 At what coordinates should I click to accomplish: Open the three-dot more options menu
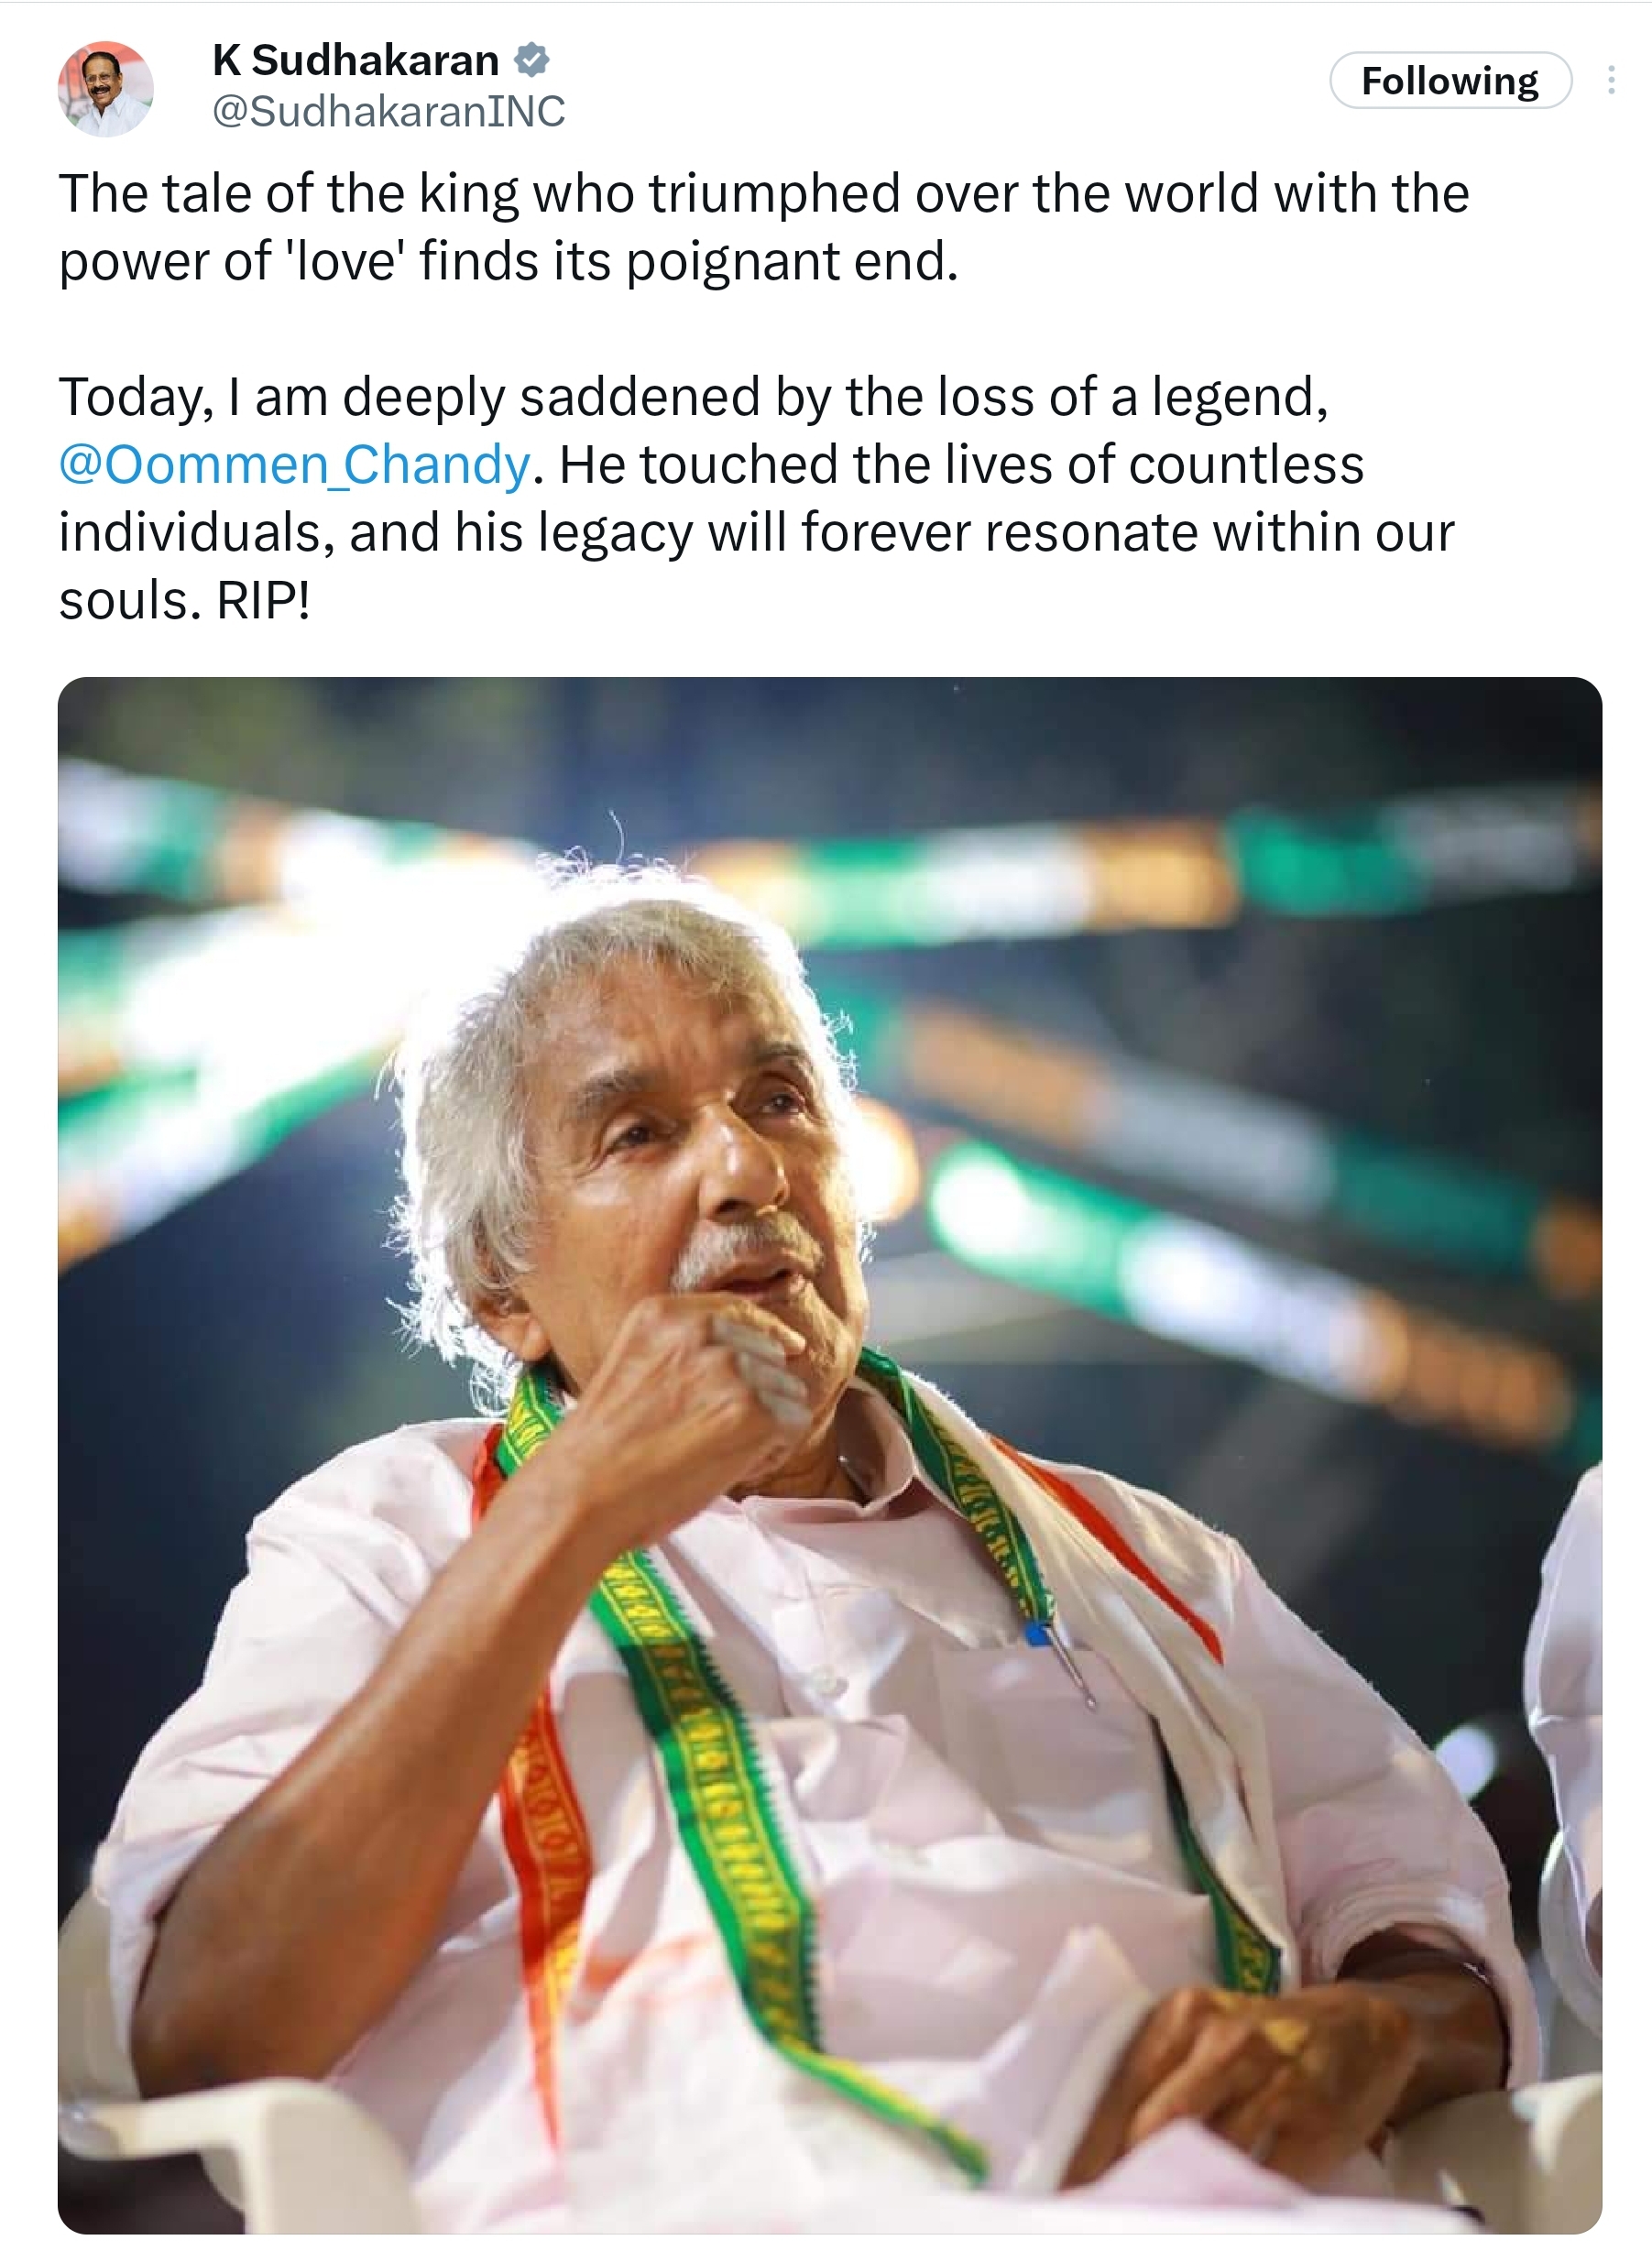(x=1610, y=80)
